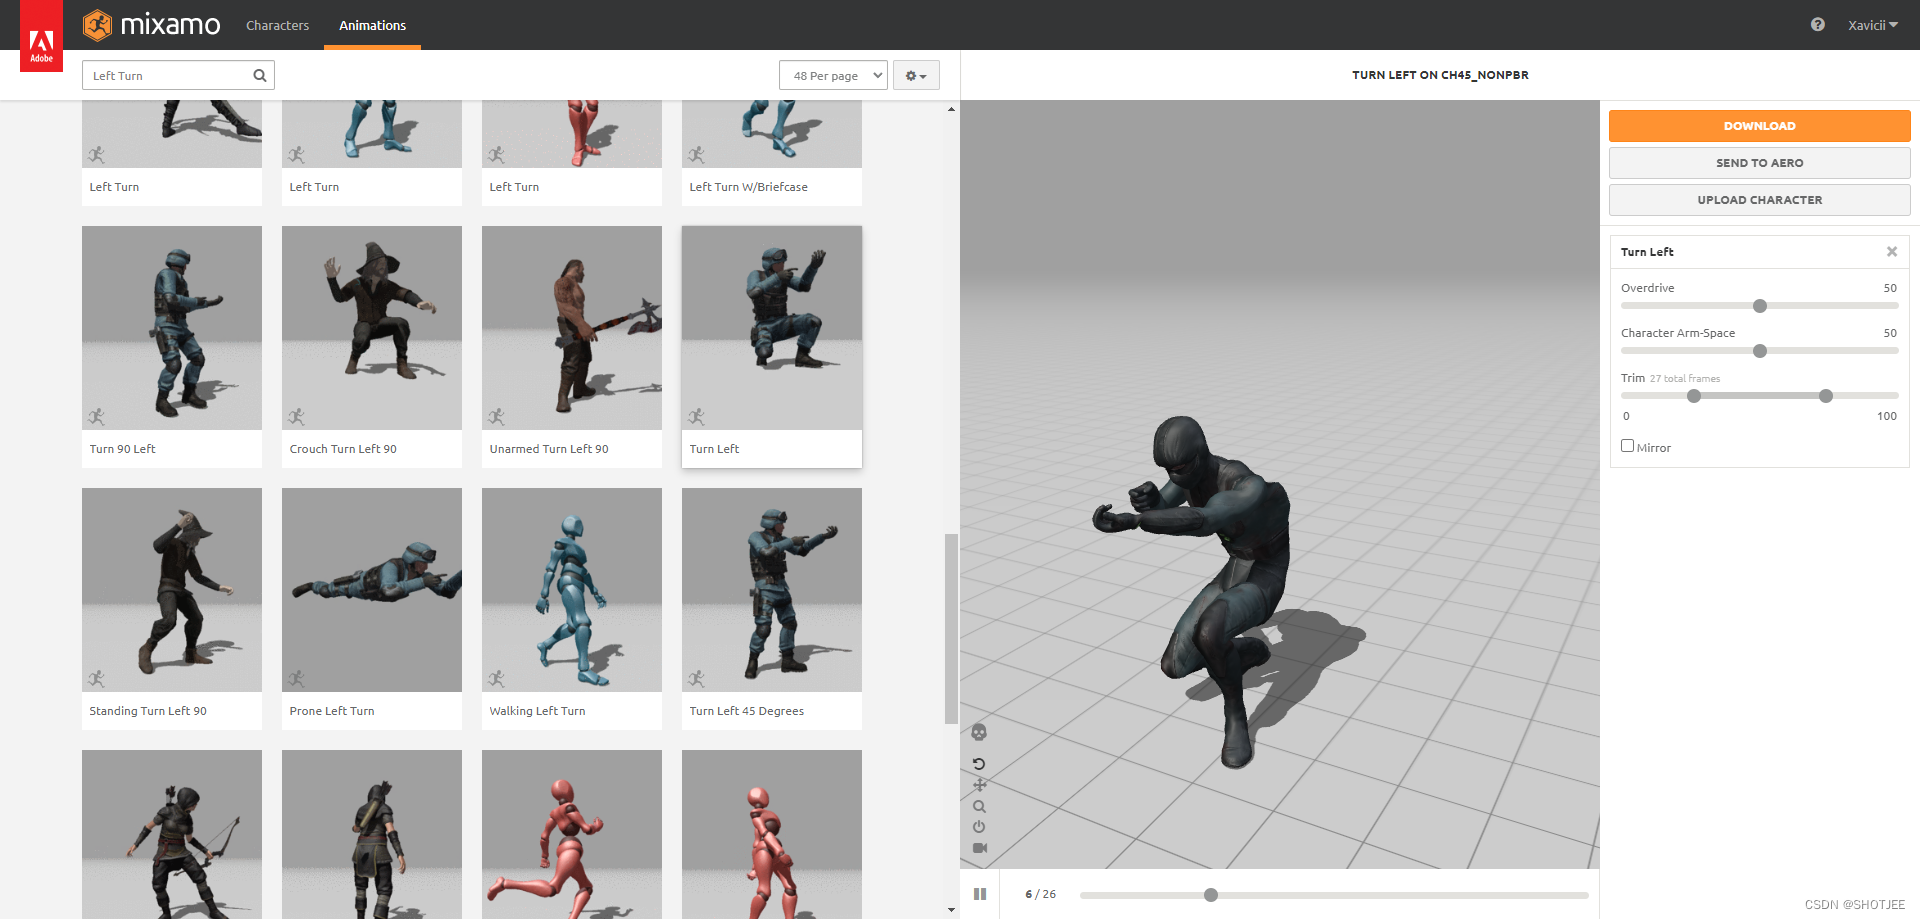The height and width of the screenshot is (919, 1920).
Task: Open the 48 Per page dropdown
Action: pyautogui.click(x=833, y=75)
